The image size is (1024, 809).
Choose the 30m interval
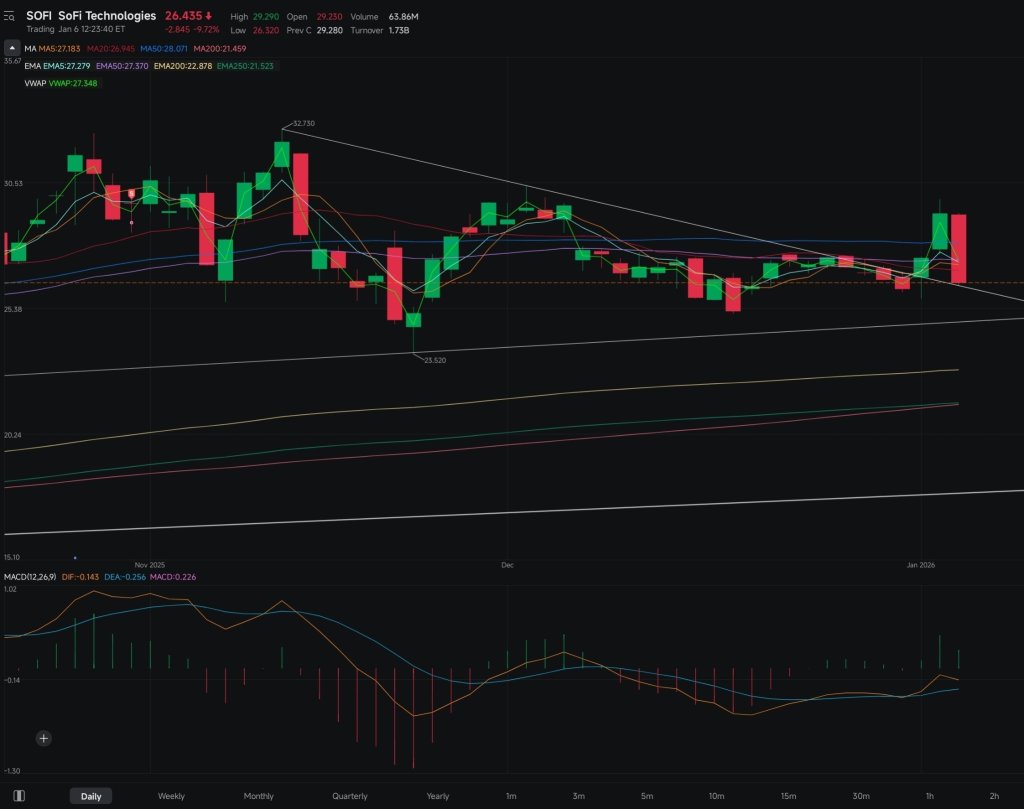coord(861,796)
